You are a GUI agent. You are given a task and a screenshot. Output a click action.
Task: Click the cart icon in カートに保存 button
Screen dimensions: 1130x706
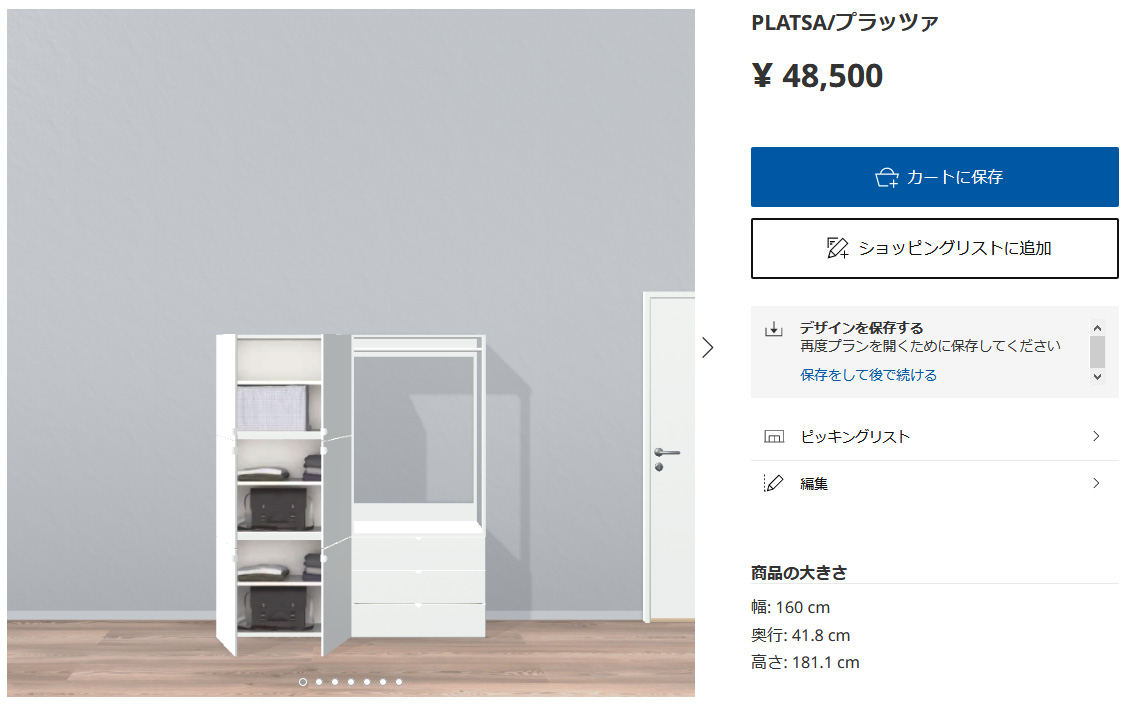(886, 177)
